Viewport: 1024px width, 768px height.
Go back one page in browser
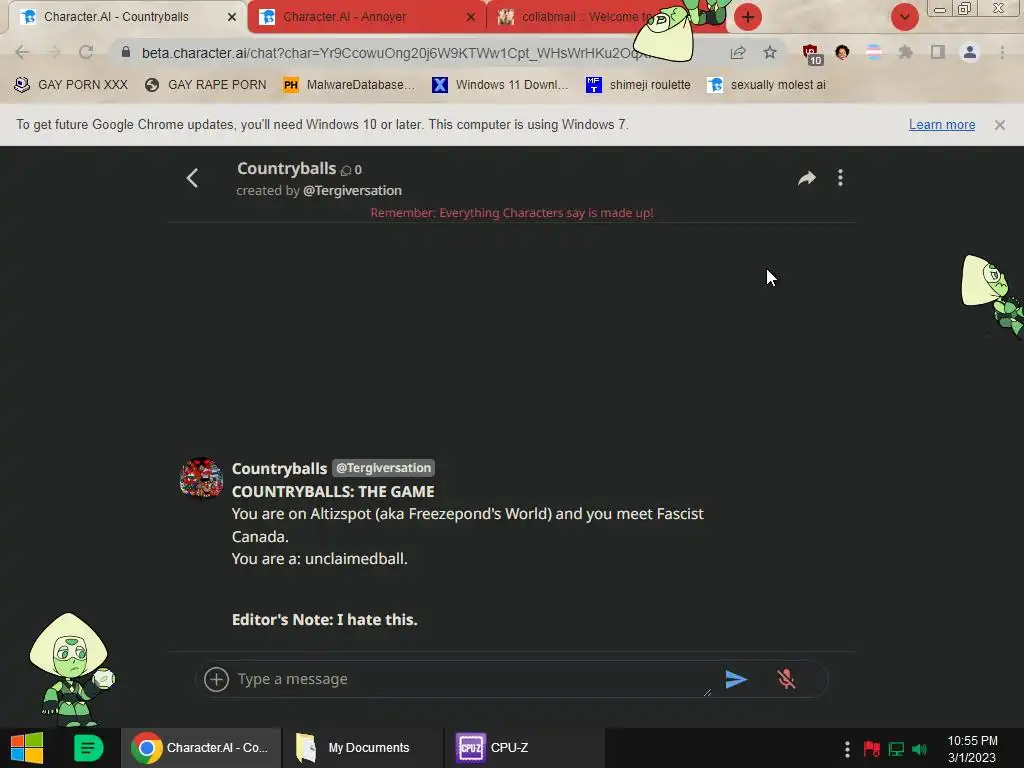pos(22,52)
